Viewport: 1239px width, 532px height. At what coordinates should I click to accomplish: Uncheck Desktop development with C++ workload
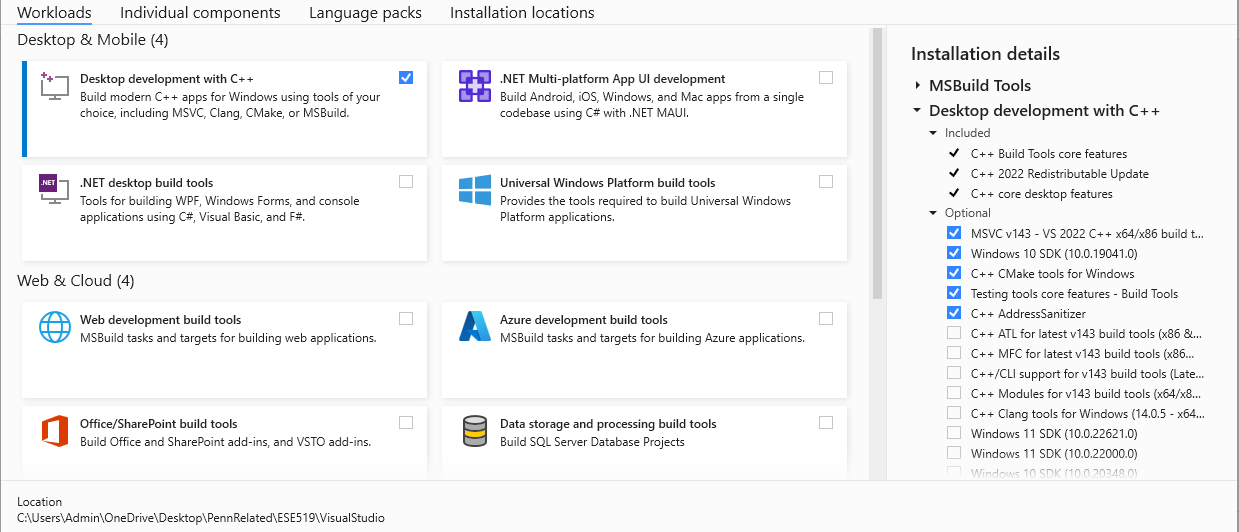405,78
